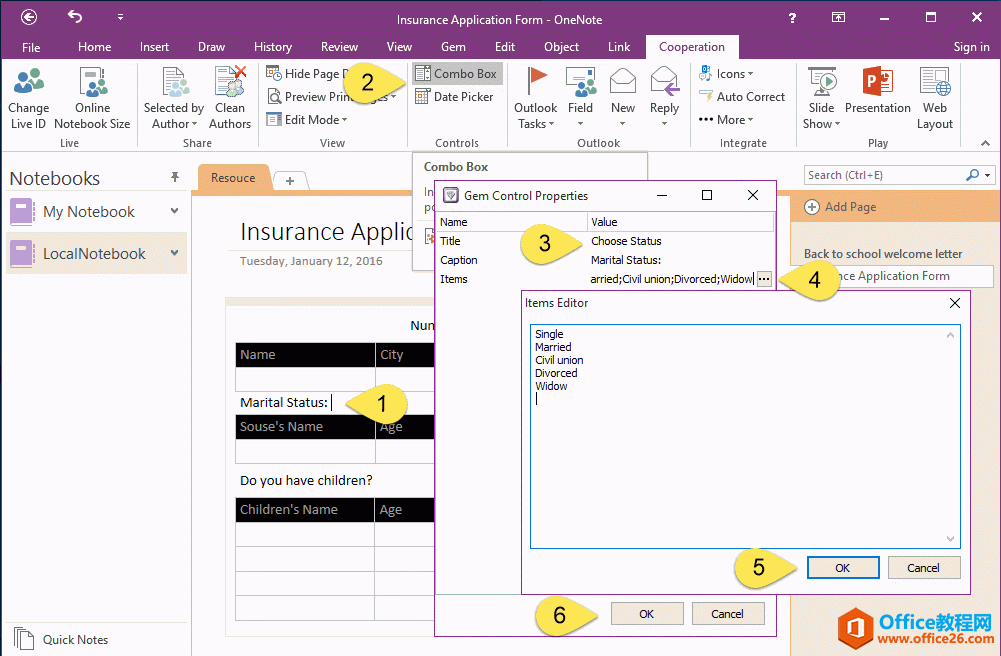Click OK in Items Editor dialog
The image size is (1001, 656).
[x=842, y=568]
